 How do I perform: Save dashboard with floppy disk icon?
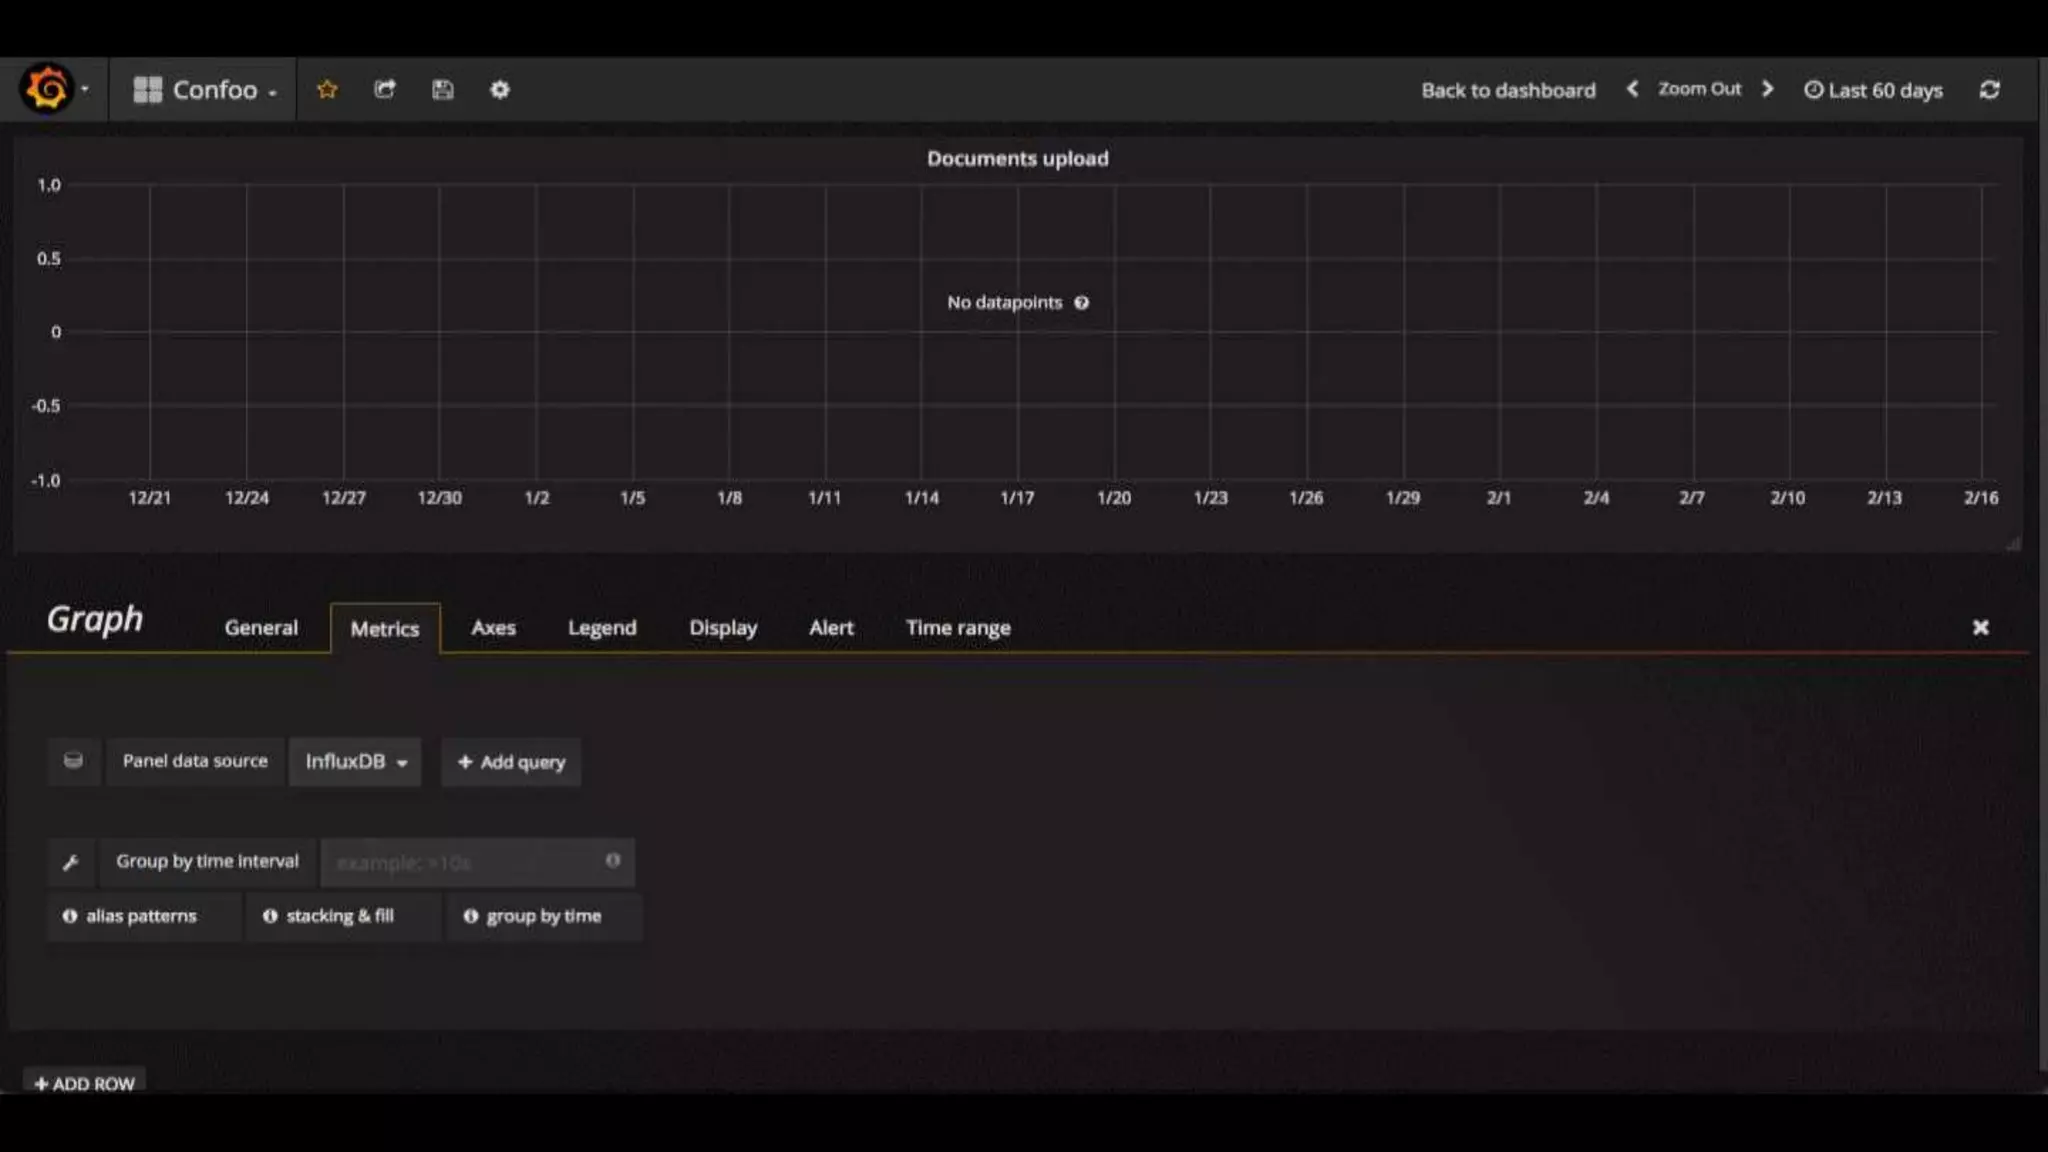click(442, 90)
